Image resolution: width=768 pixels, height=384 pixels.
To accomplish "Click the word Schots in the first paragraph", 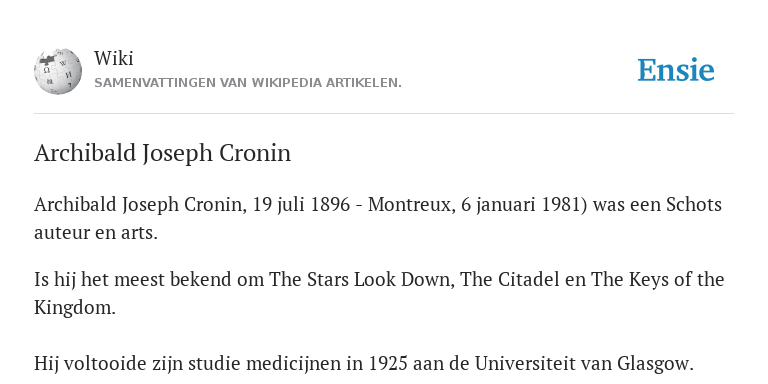I will (694, 204).
